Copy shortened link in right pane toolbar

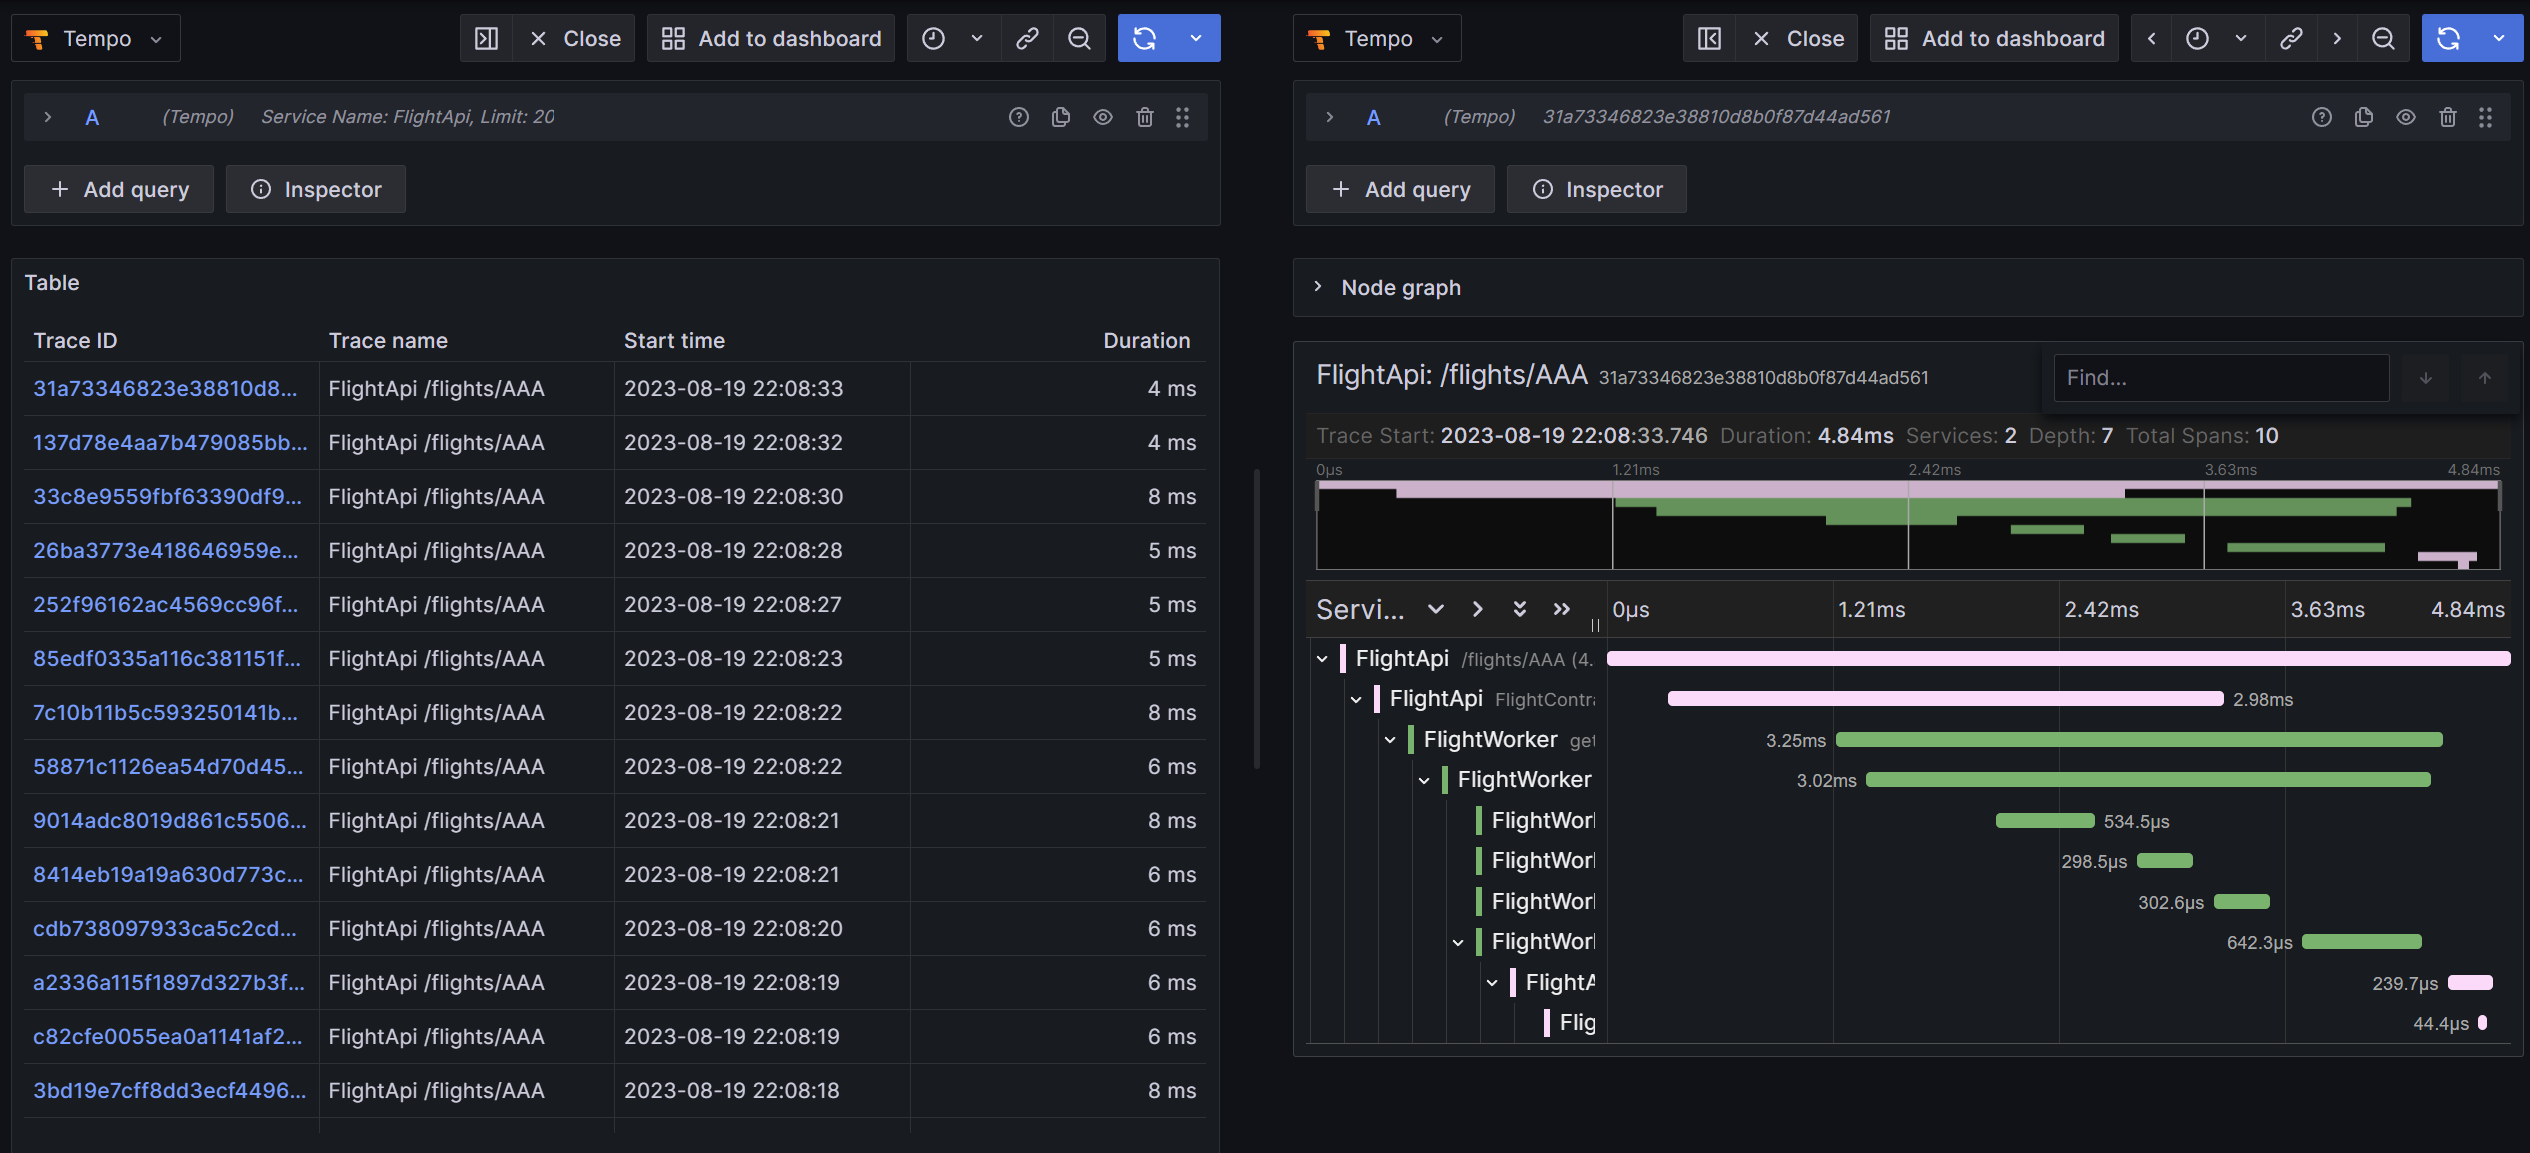point(2291,39)
